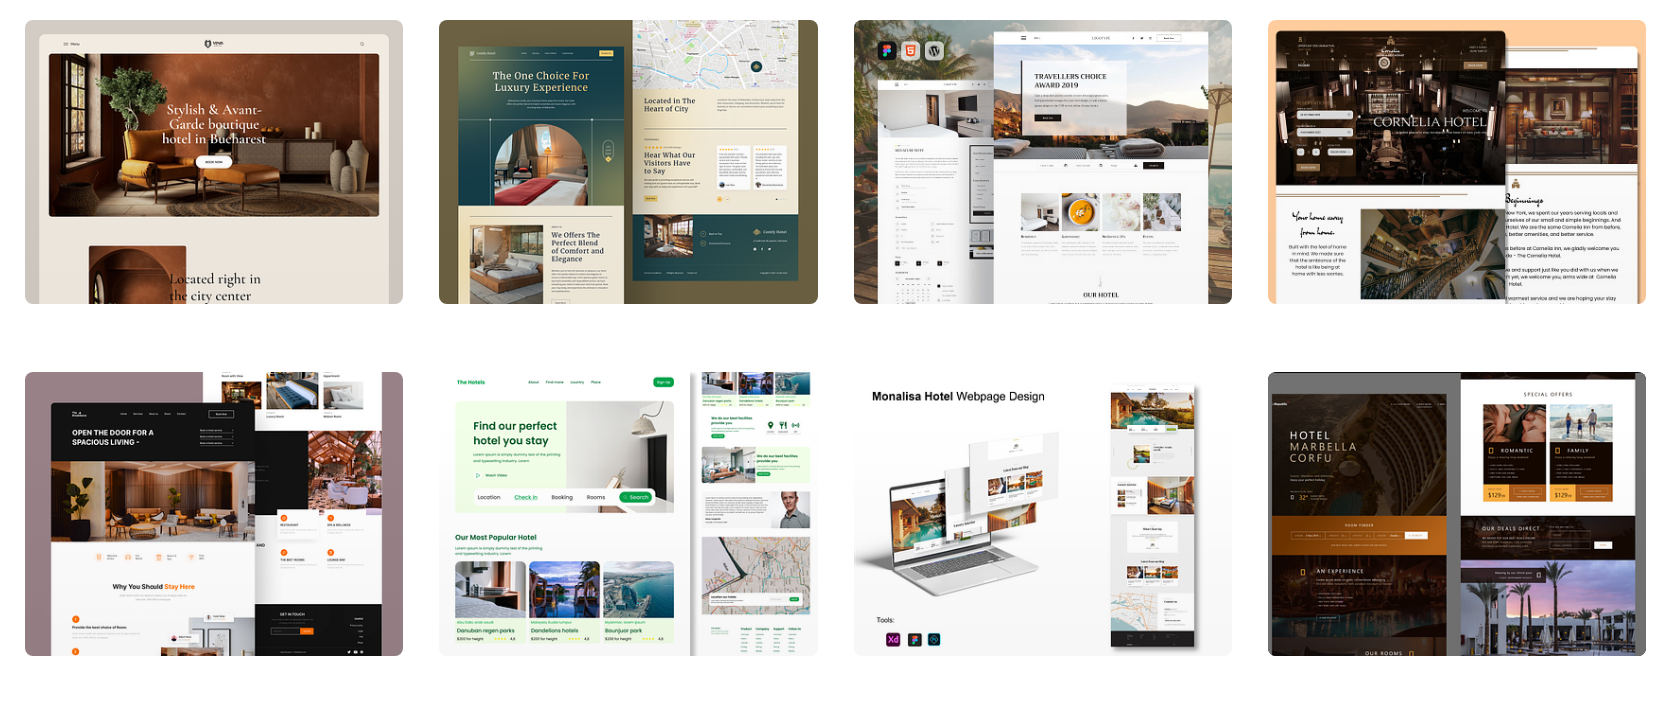The width and height of the screenshot is (1661, 702).
Task: Click the Monalisa Hotel Webpage Design title
Action: [957, 397]
